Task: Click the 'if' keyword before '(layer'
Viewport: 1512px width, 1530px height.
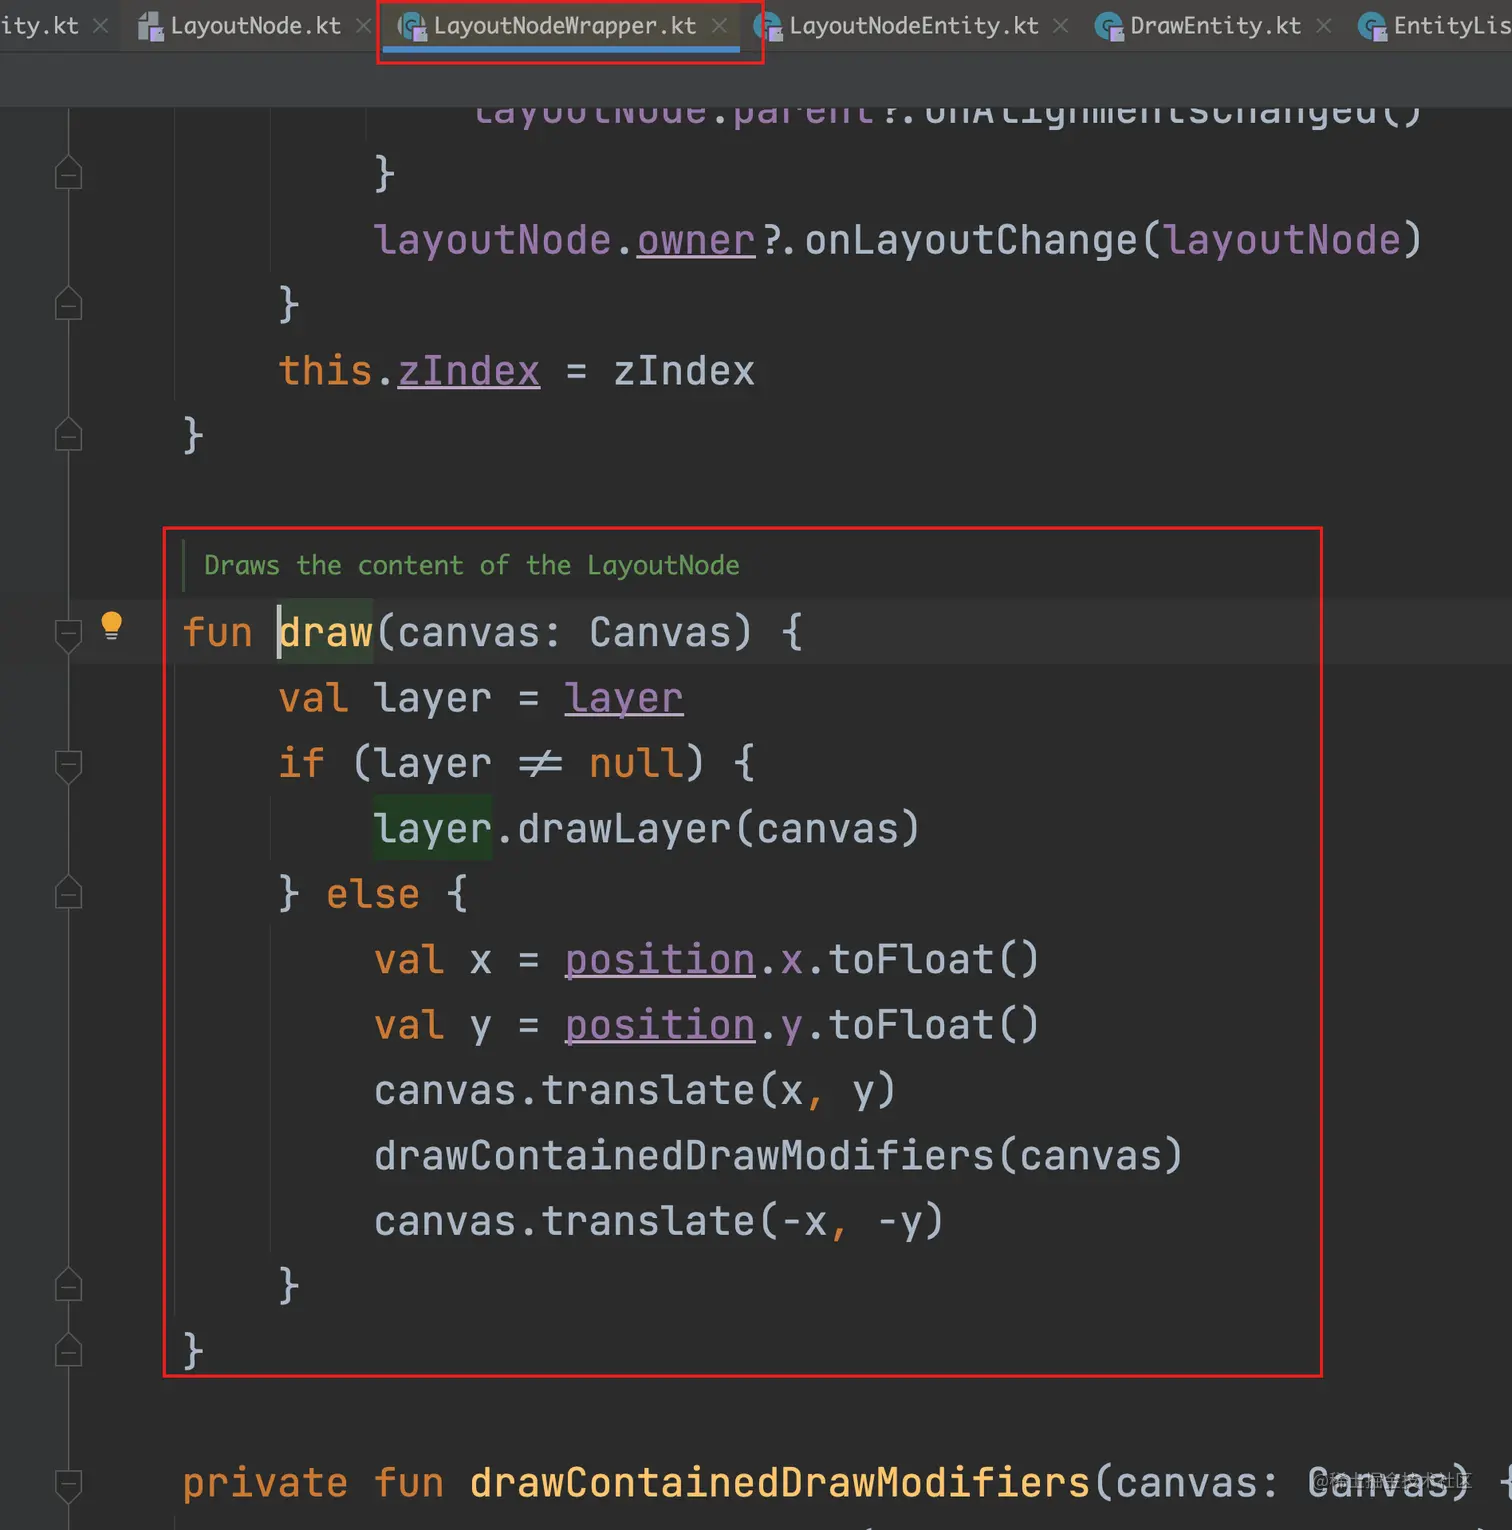Action: click(301, 763)
